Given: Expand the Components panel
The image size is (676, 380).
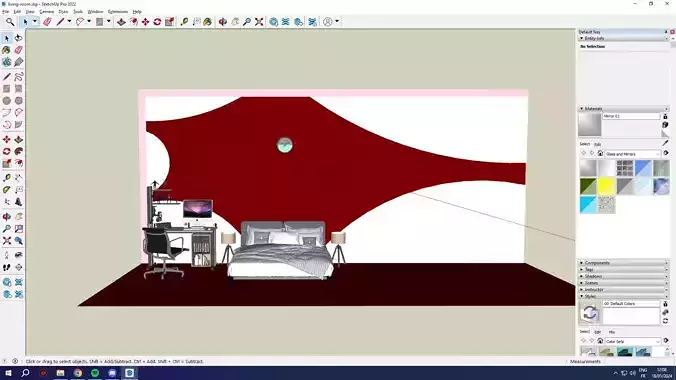Looking at the screenshot, I should pyautogui.click(x=623, y=263).
